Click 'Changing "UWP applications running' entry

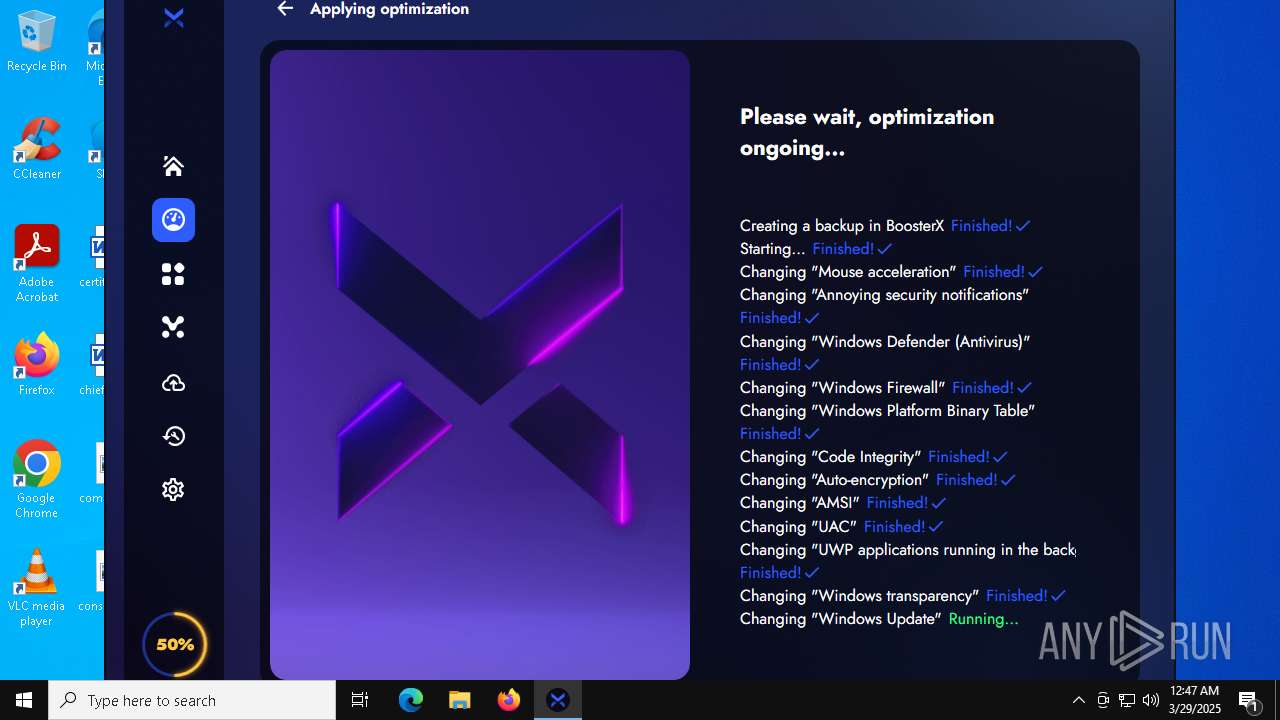908,550
